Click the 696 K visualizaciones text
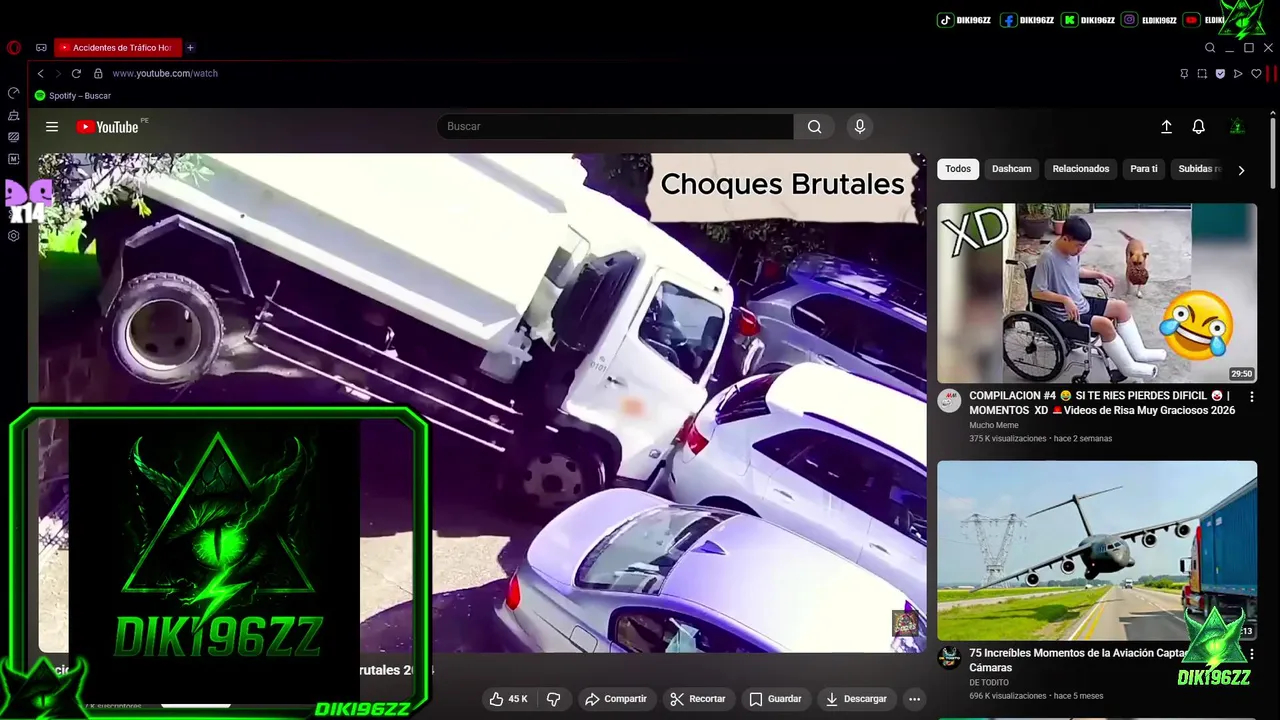The height and width of the screenshot is (720, 1280). tap(1007, 696)
